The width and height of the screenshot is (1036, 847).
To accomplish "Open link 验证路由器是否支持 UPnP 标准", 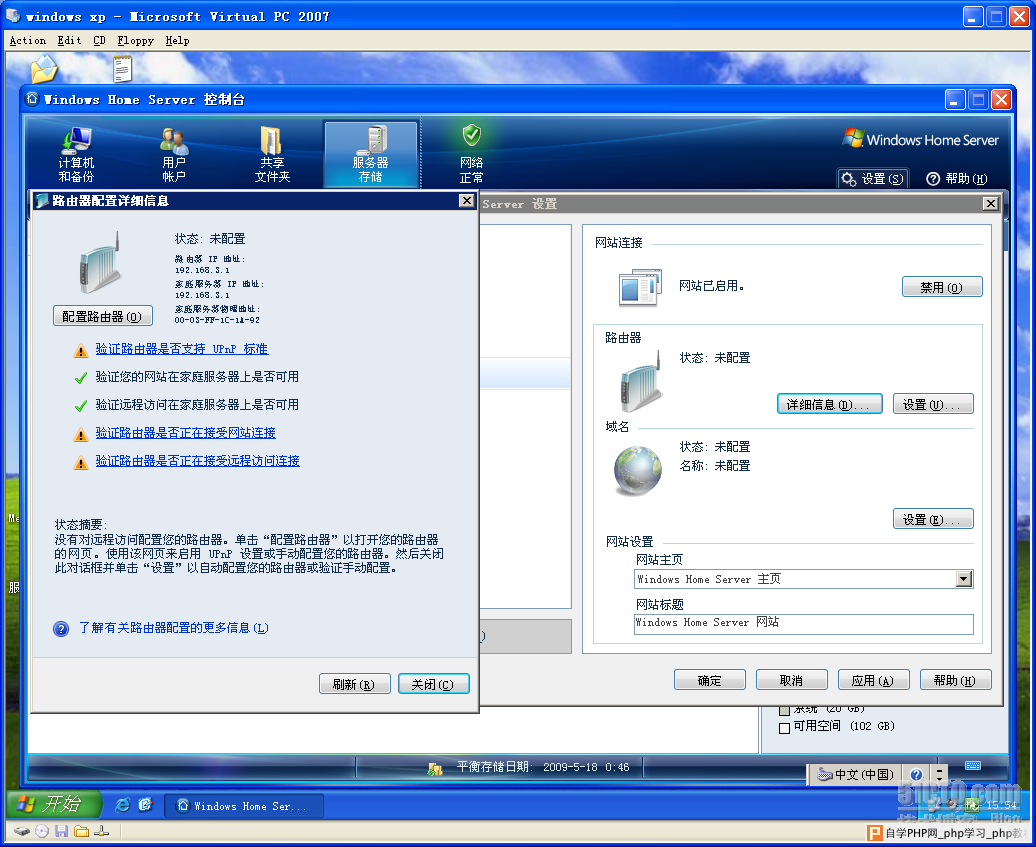I will [x=182, y=349].
